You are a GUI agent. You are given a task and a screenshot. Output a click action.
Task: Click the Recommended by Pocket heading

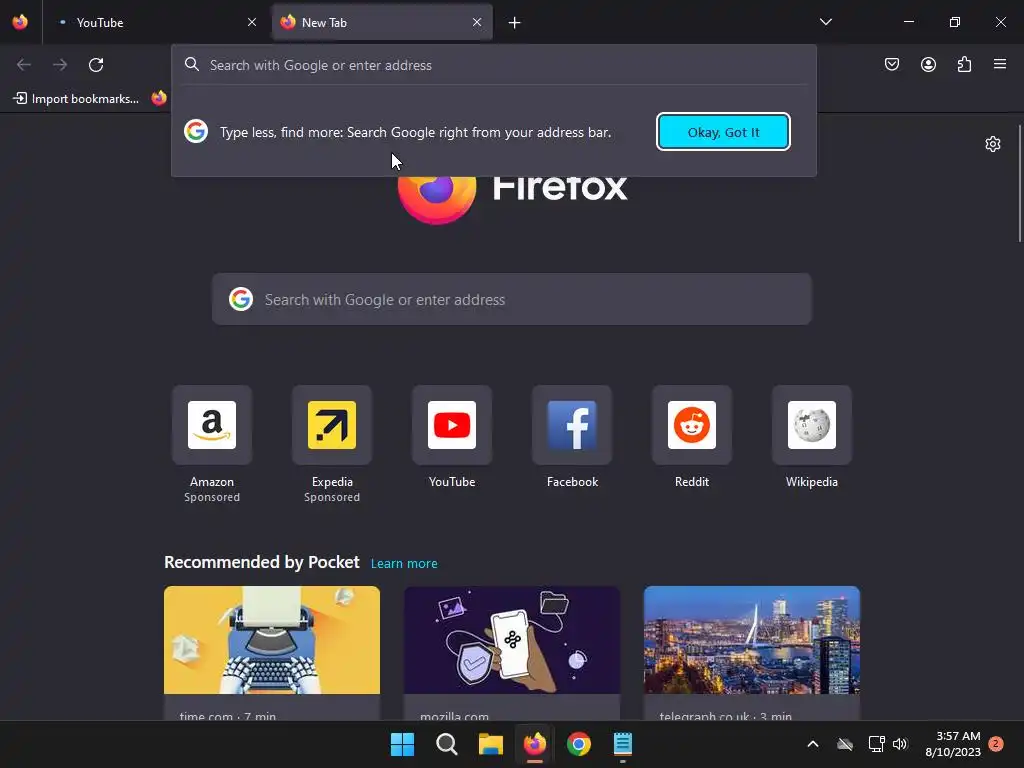click(x=262, y=562)
